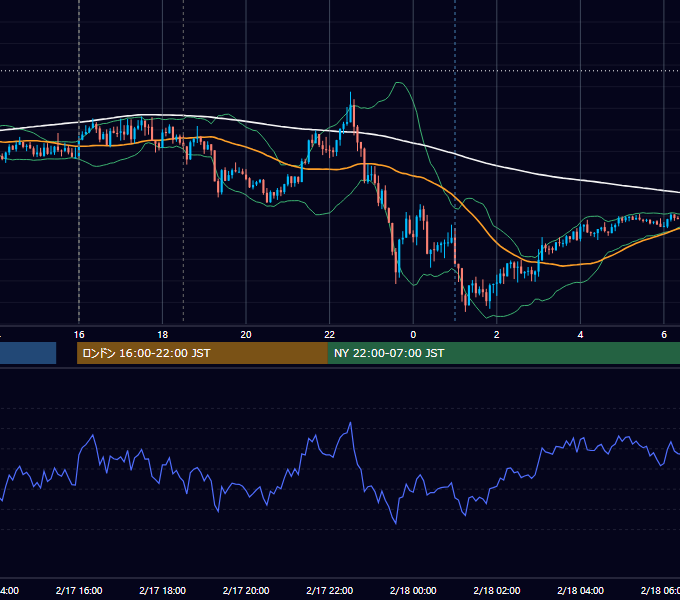Click the tallest candle wick peak after 22:00
Image resolution: width=680 pixels, height=600 pixels.
click(x=350, y=93)
